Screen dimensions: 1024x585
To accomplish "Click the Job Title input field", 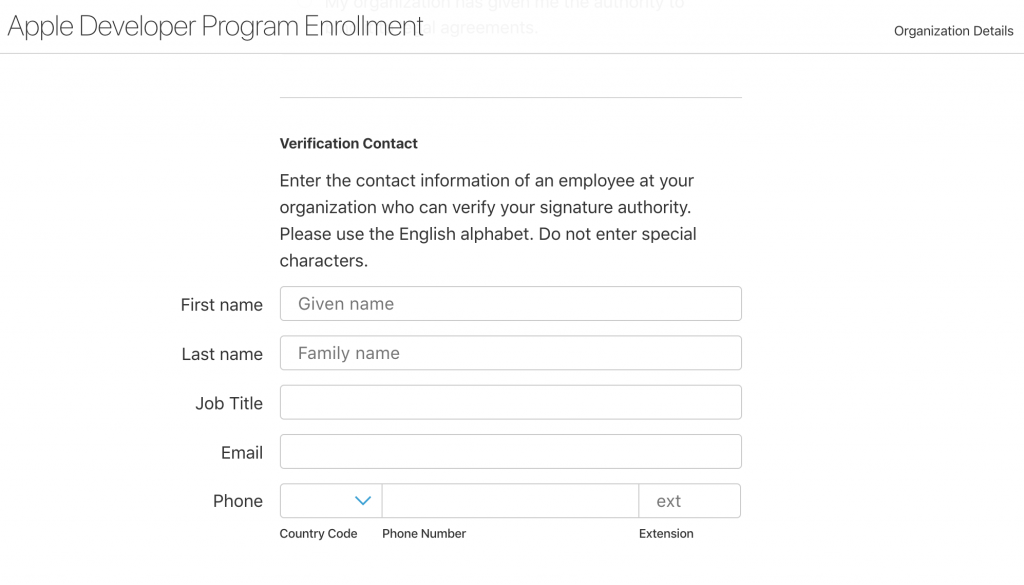I will point(510,402).
